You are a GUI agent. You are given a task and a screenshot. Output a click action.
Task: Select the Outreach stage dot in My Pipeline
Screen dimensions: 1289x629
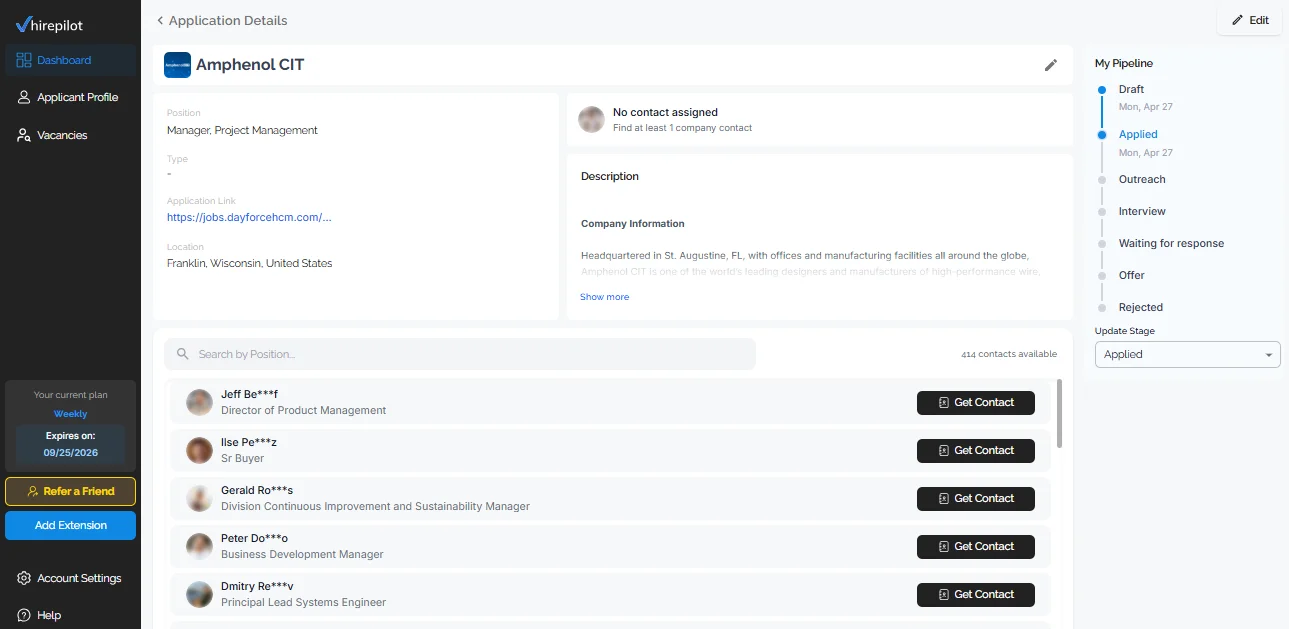(x=1104, y=179)
